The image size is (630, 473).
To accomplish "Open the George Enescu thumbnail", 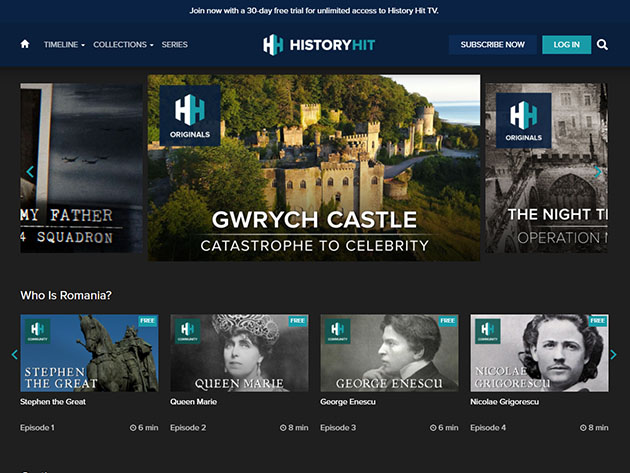I will 389,353.
